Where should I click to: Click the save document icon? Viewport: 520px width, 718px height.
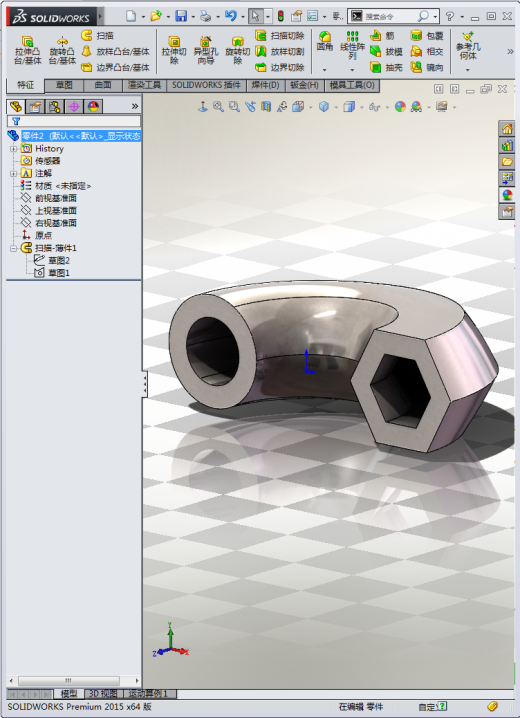(181, 16)
